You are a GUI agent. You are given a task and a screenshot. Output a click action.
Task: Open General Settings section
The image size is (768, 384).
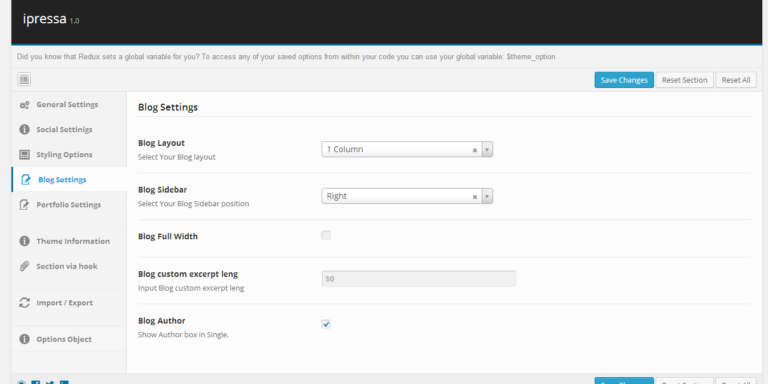coord(69,104)
